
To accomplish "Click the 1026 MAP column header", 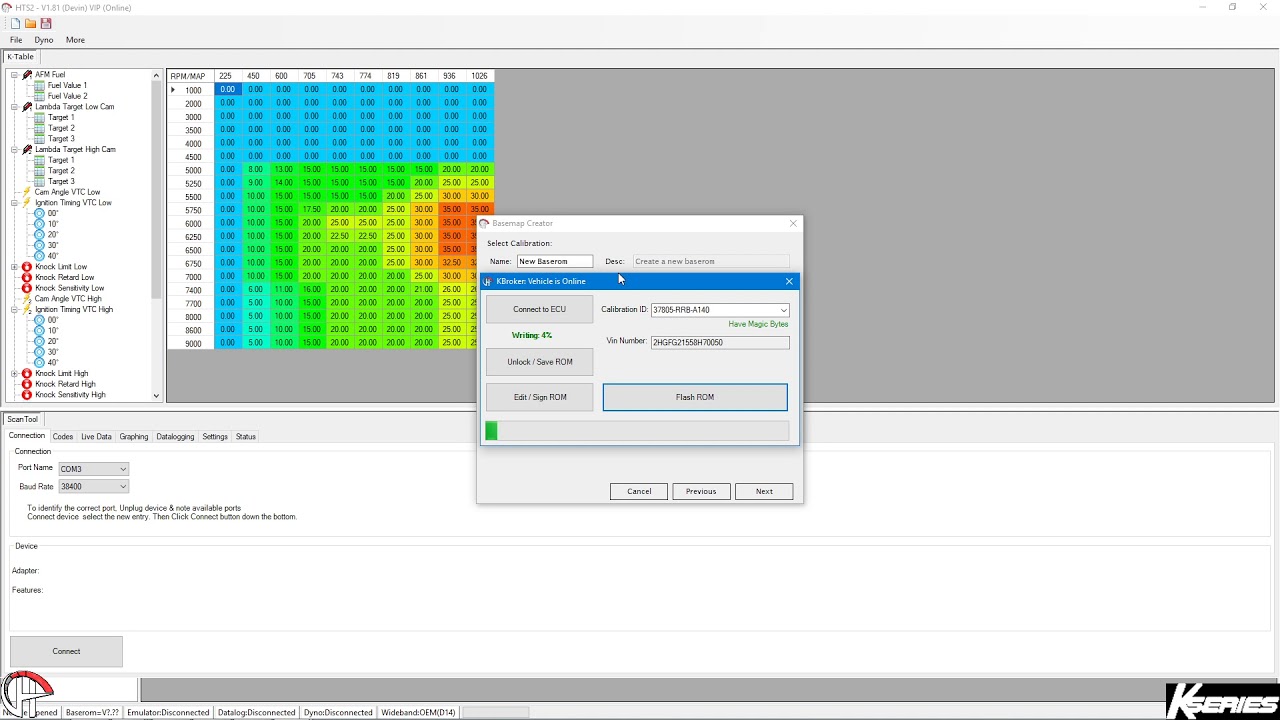I will (480, 76).
